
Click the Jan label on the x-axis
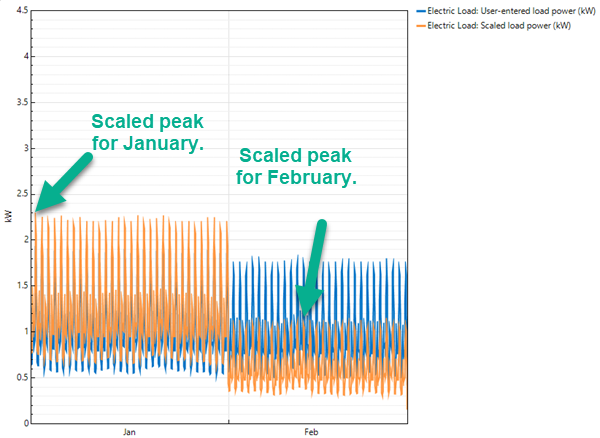pos(130,433)
